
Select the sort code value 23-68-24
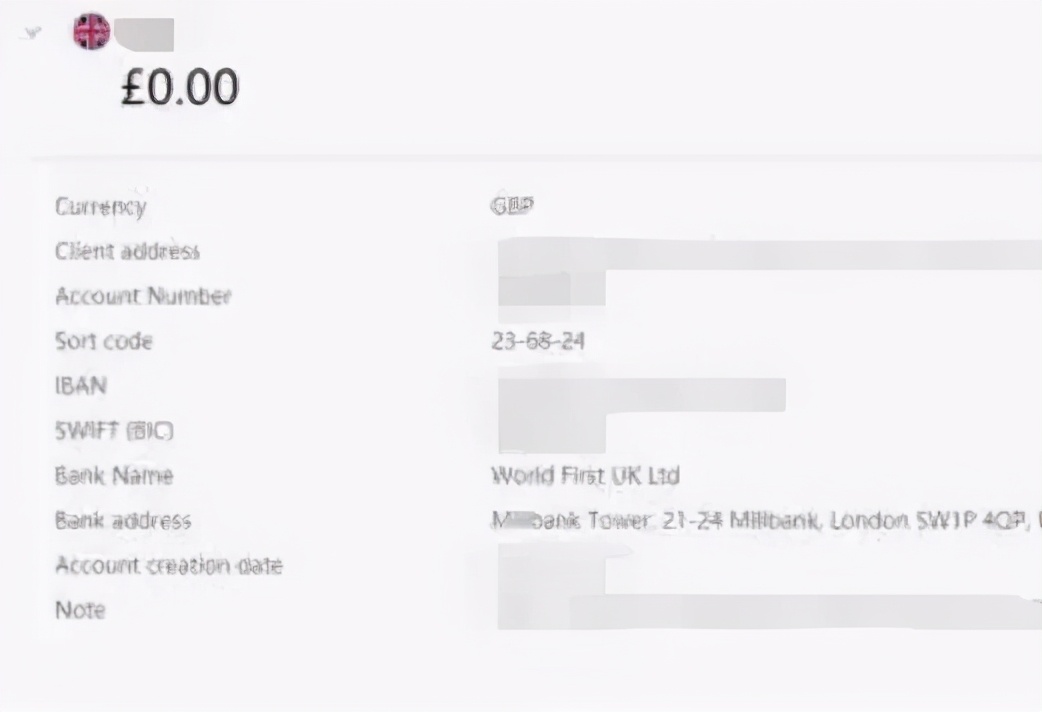click(x=538, y=342)
